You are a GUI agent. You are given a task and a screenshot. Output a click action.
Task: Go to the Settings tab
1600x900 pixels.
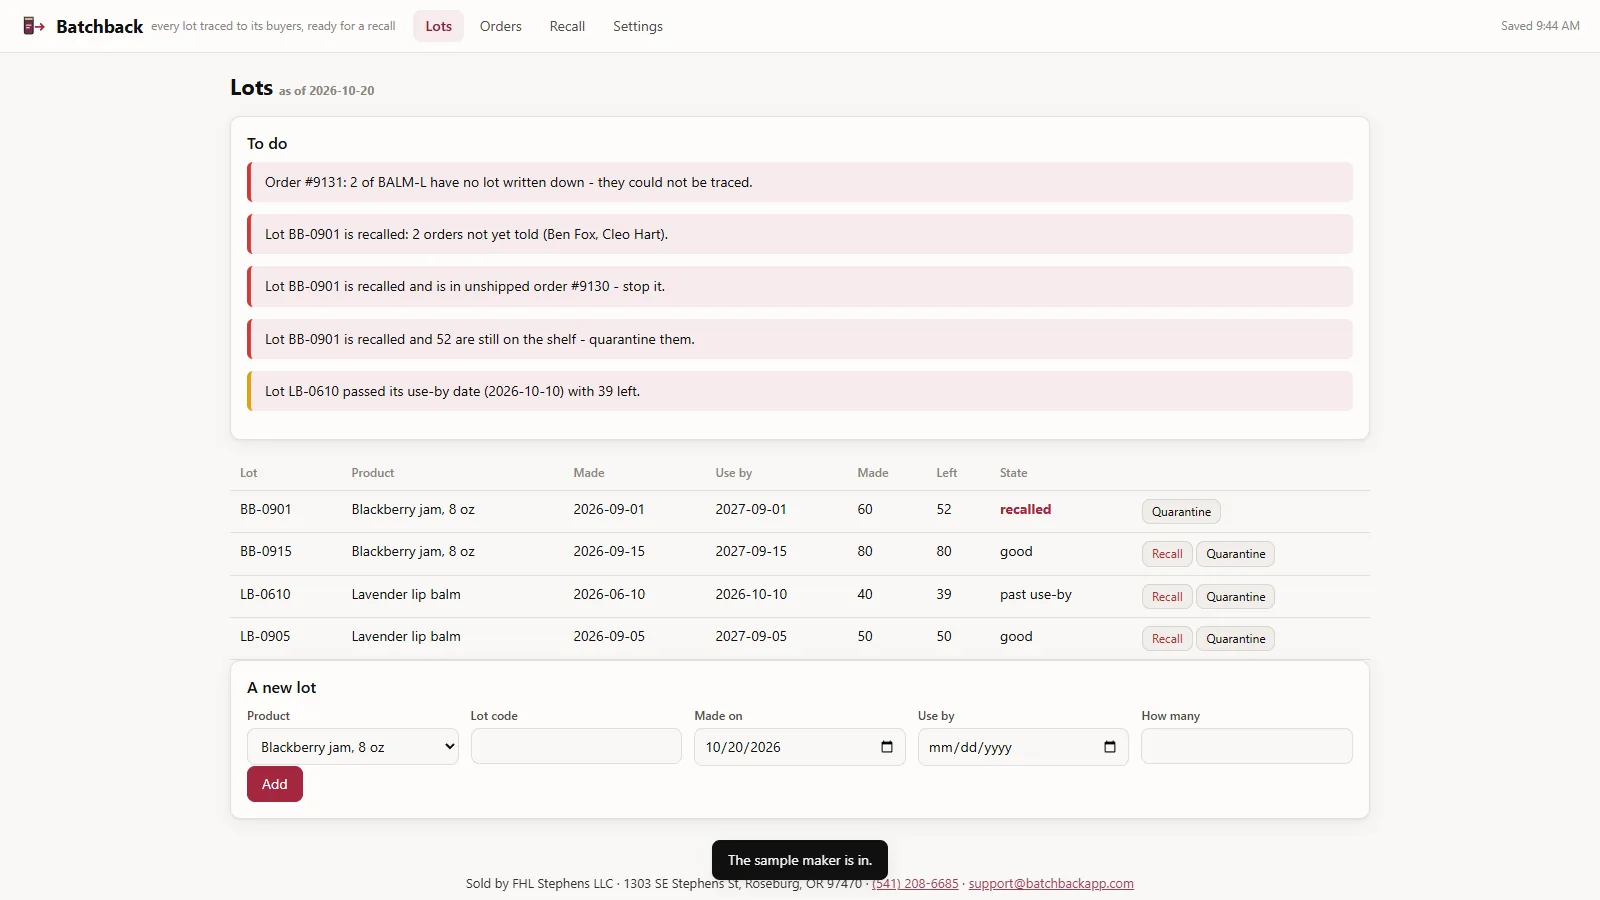pyautogui.click(x=638, y=26)
